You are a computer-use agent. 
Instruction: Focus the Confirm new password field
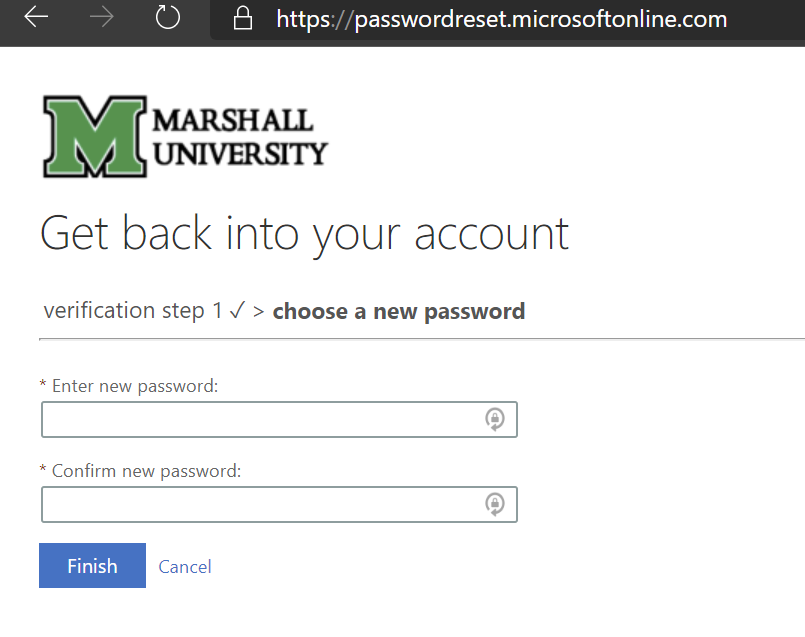(279, 505)
